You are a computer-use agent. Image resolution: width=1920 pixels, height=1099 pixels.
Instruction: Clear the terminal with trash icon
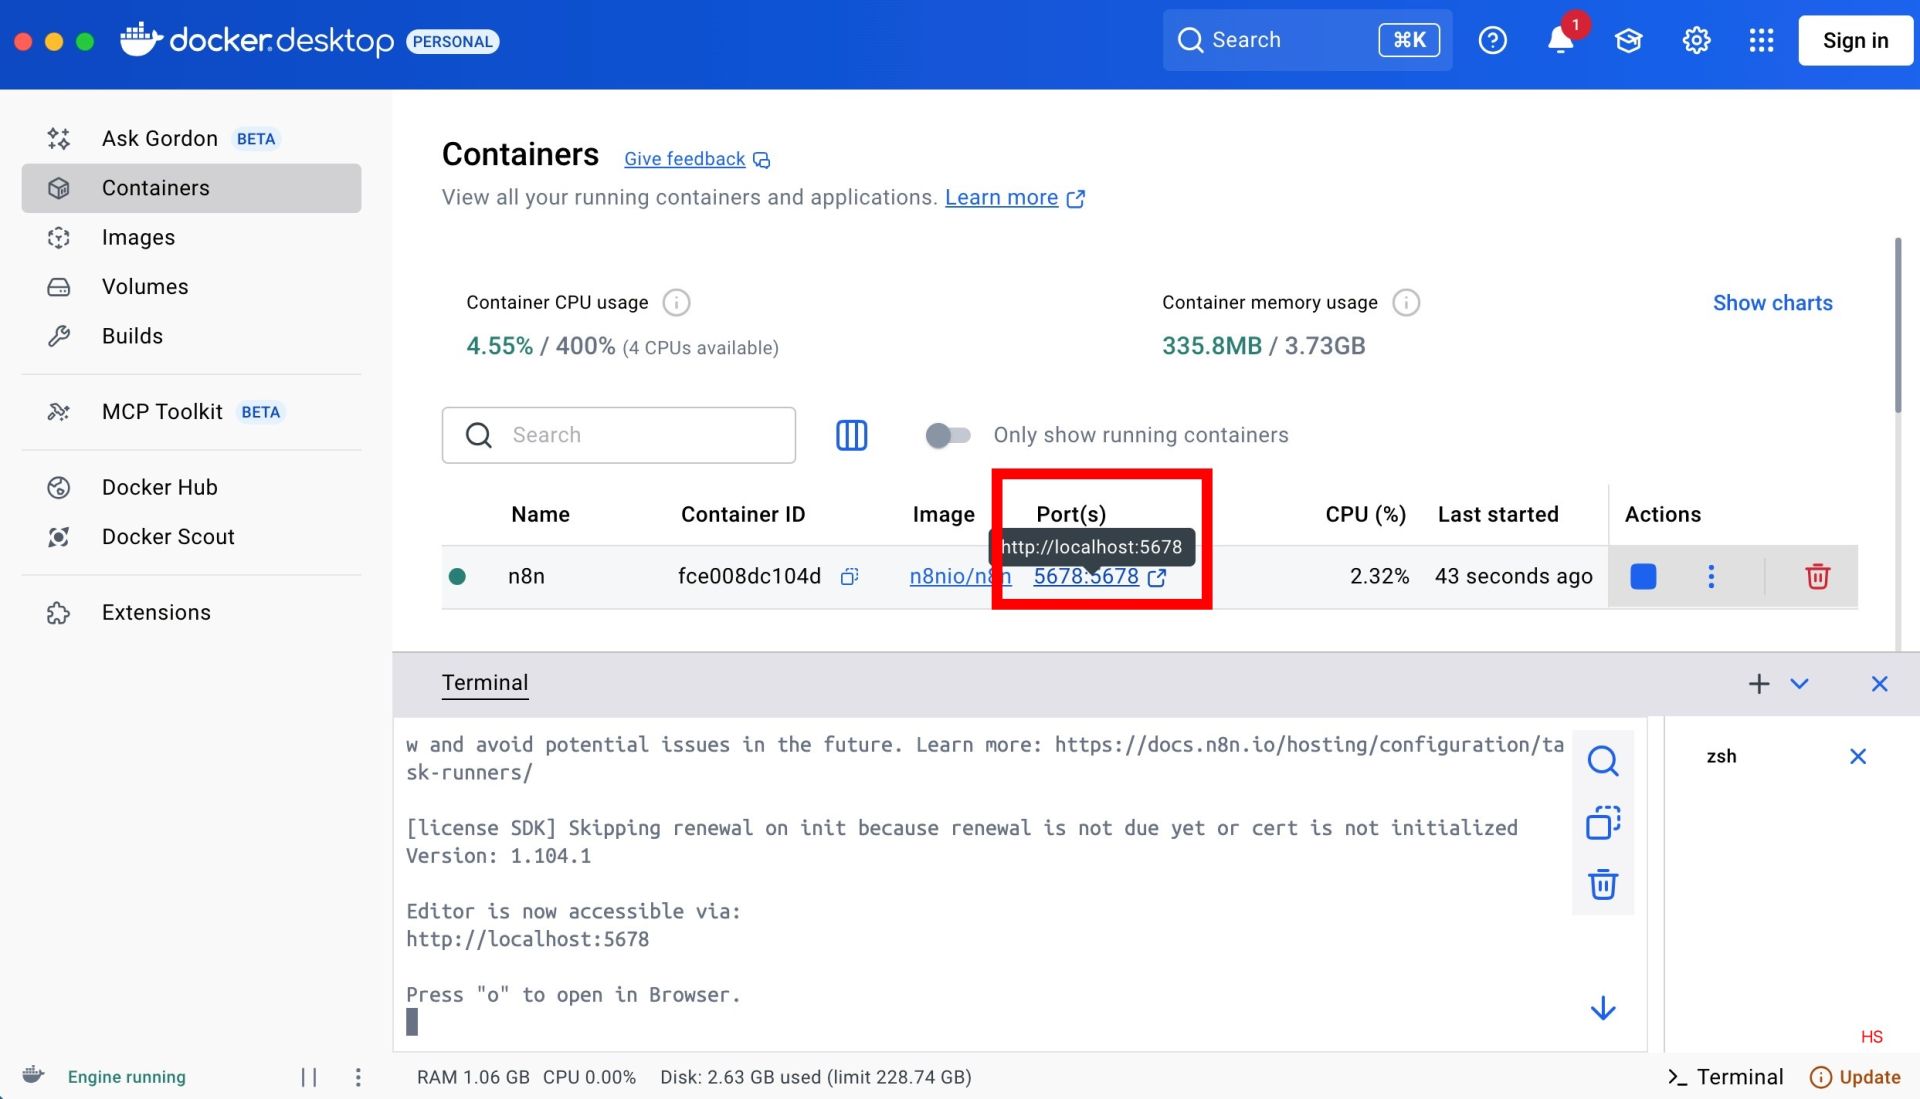(1602, 884)
